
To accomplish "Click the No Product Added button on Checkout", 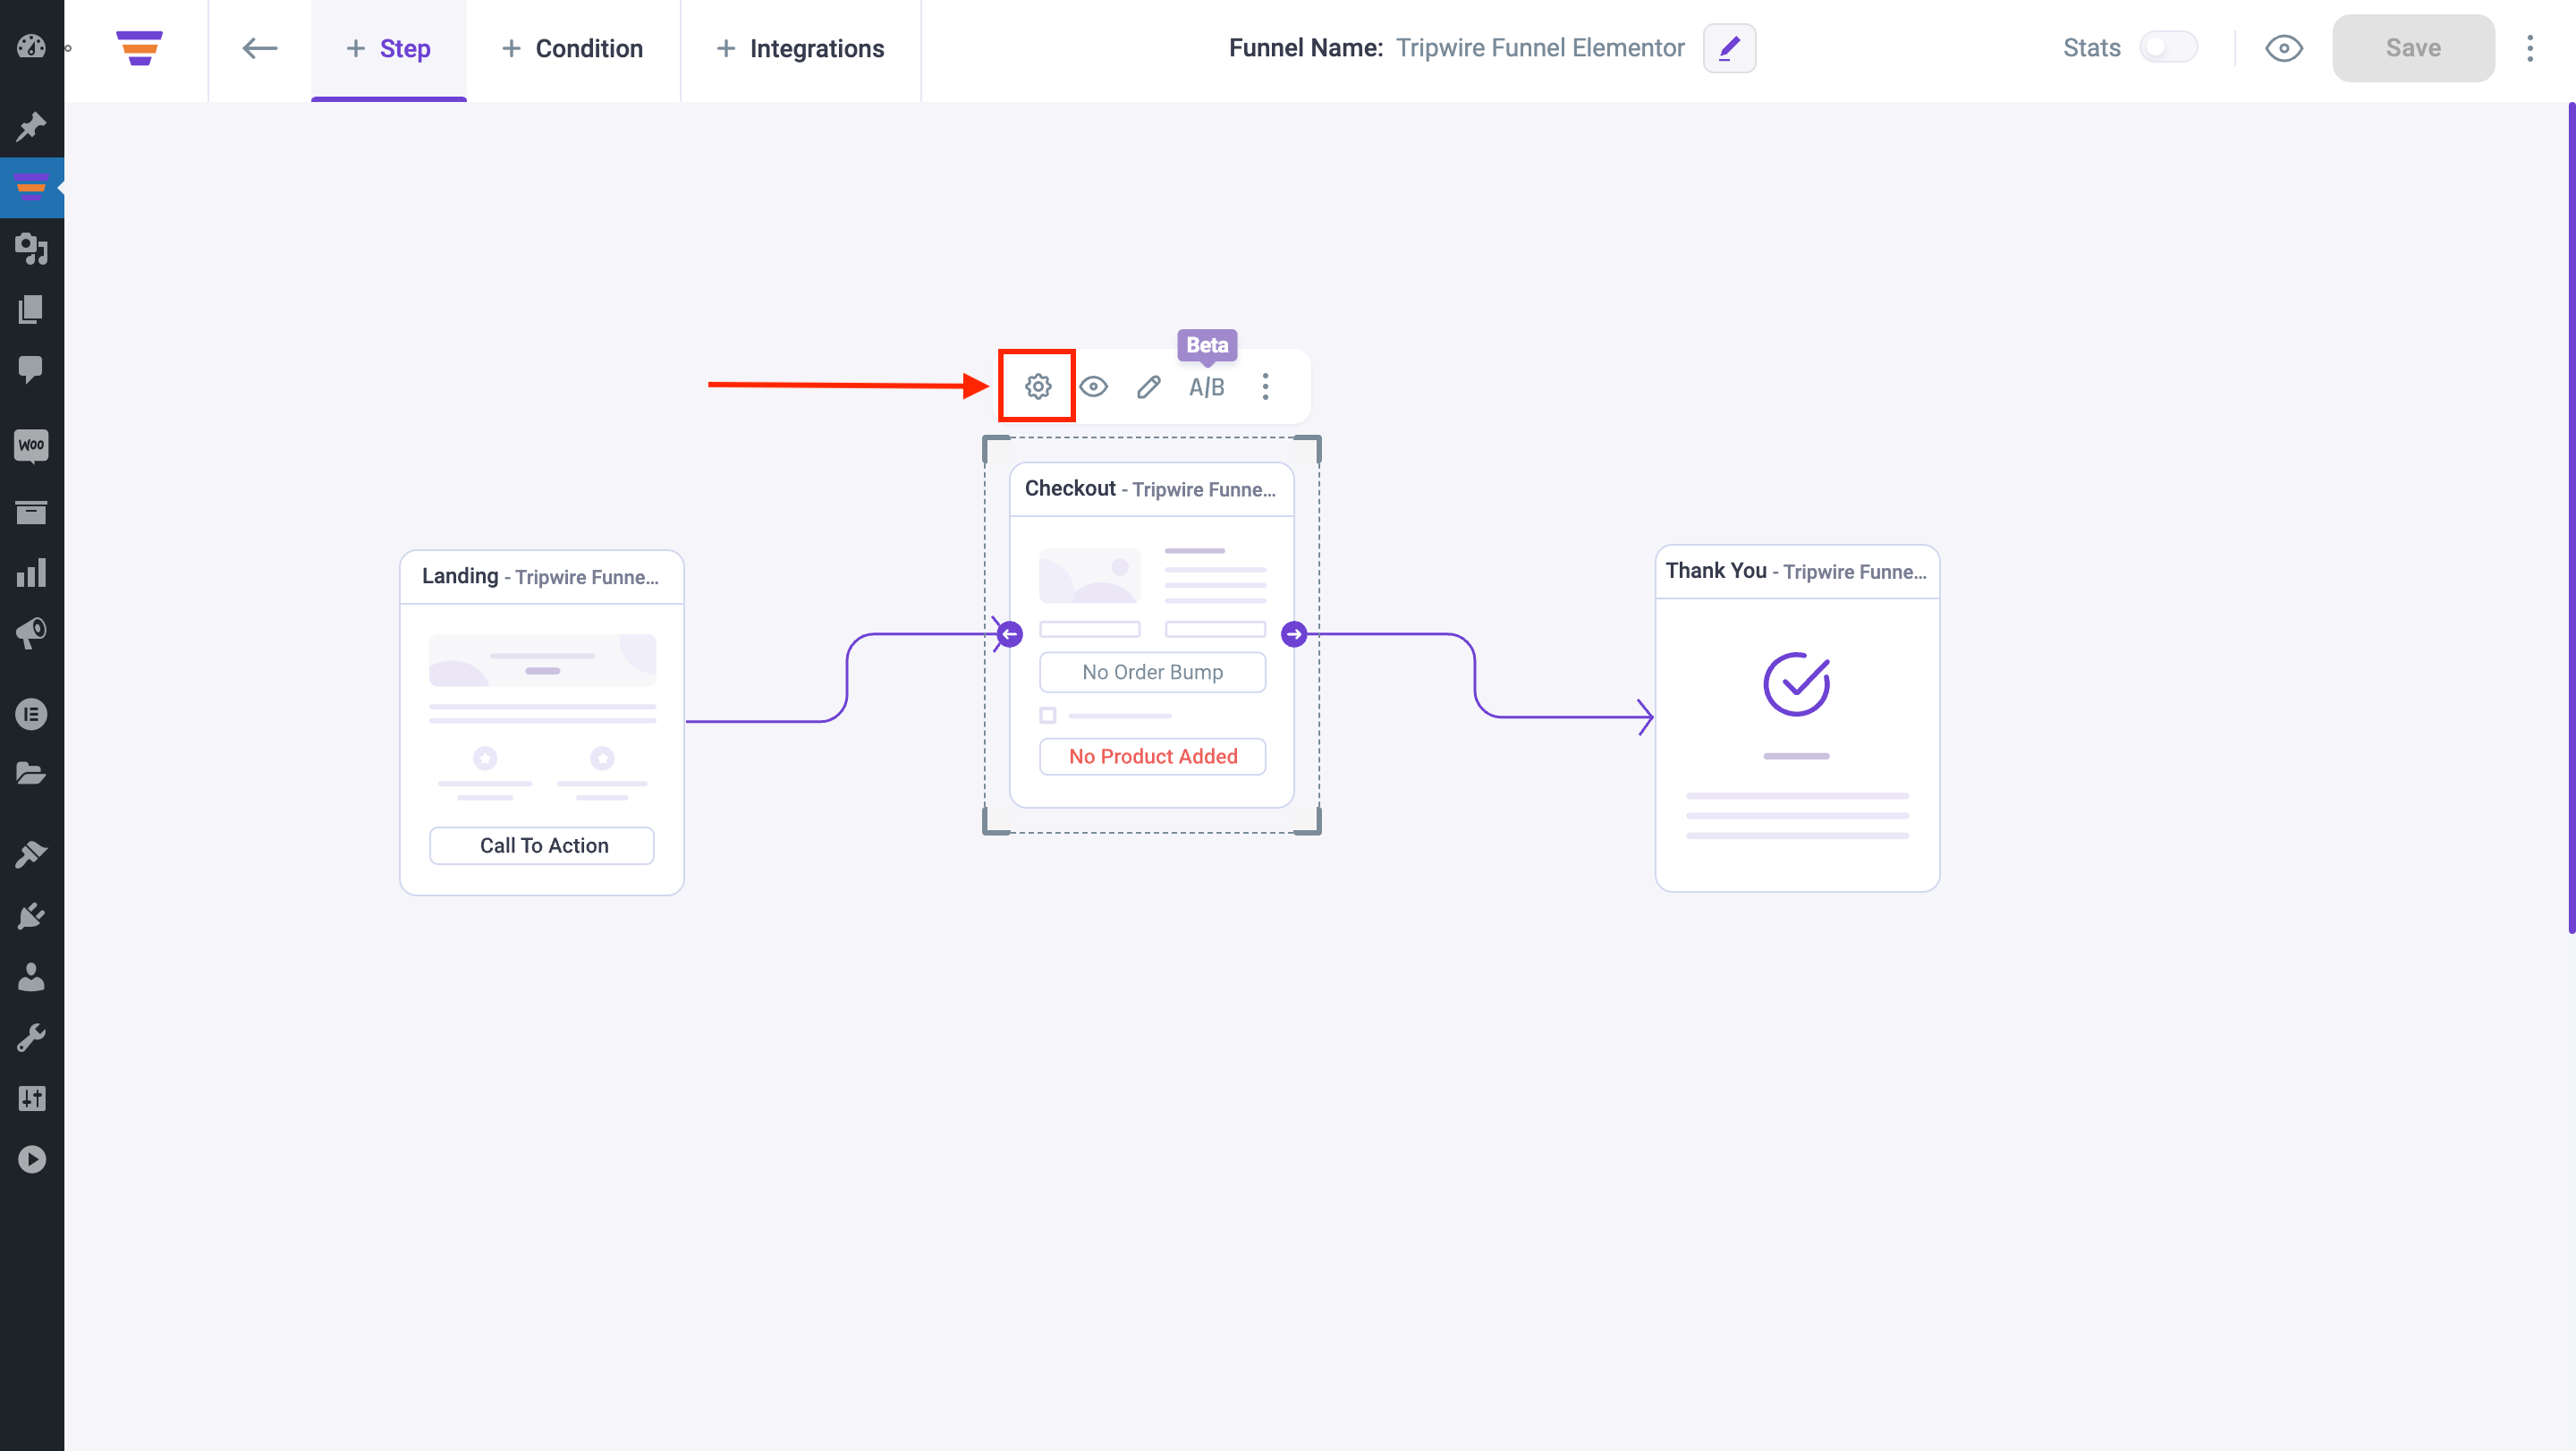I will tap(1152, 756).
